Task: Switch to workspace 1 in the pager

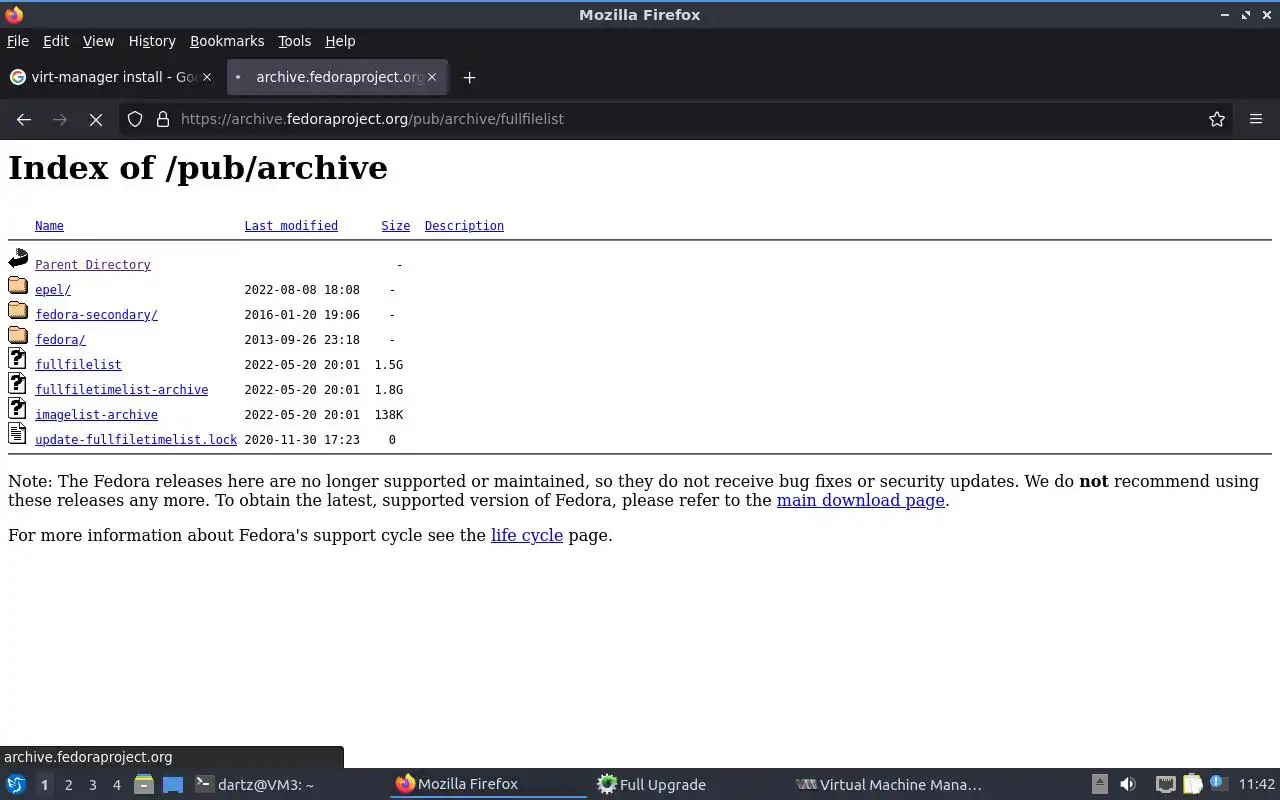Action: 44,785
